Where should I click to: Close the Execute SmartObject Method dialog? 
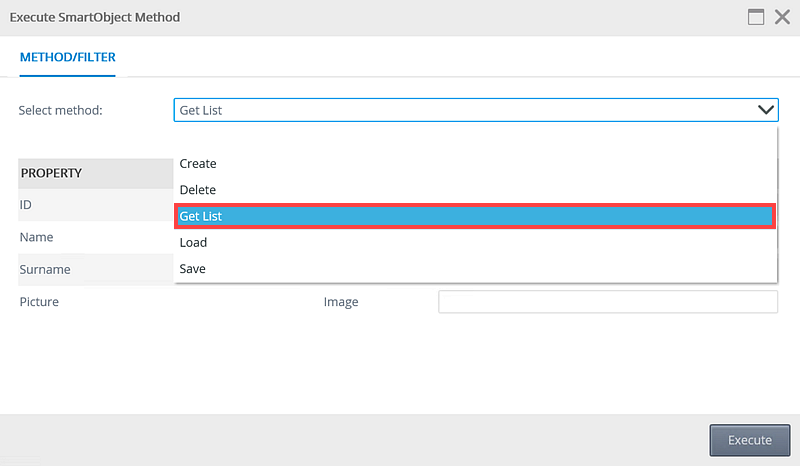[782, 17]
